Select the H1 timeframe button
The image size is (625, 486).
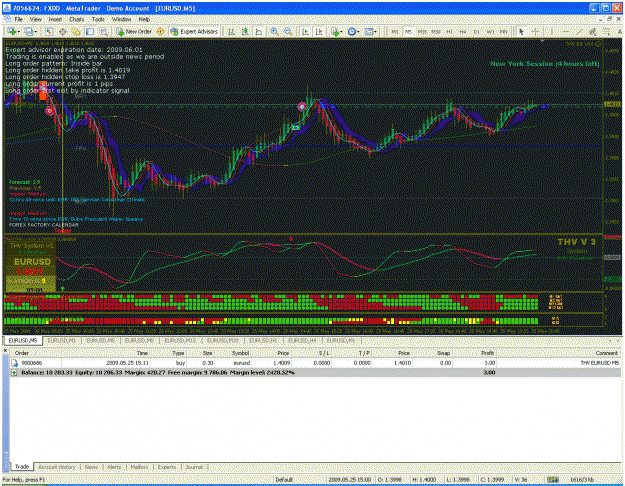449,31
